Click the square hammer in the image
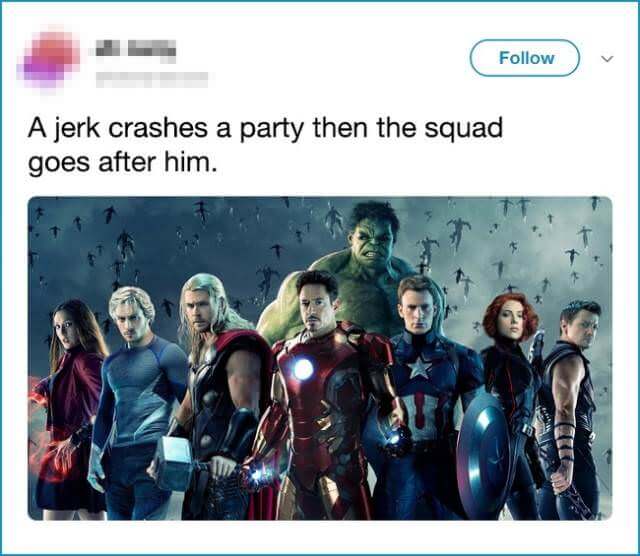 [x=173, y=463]
